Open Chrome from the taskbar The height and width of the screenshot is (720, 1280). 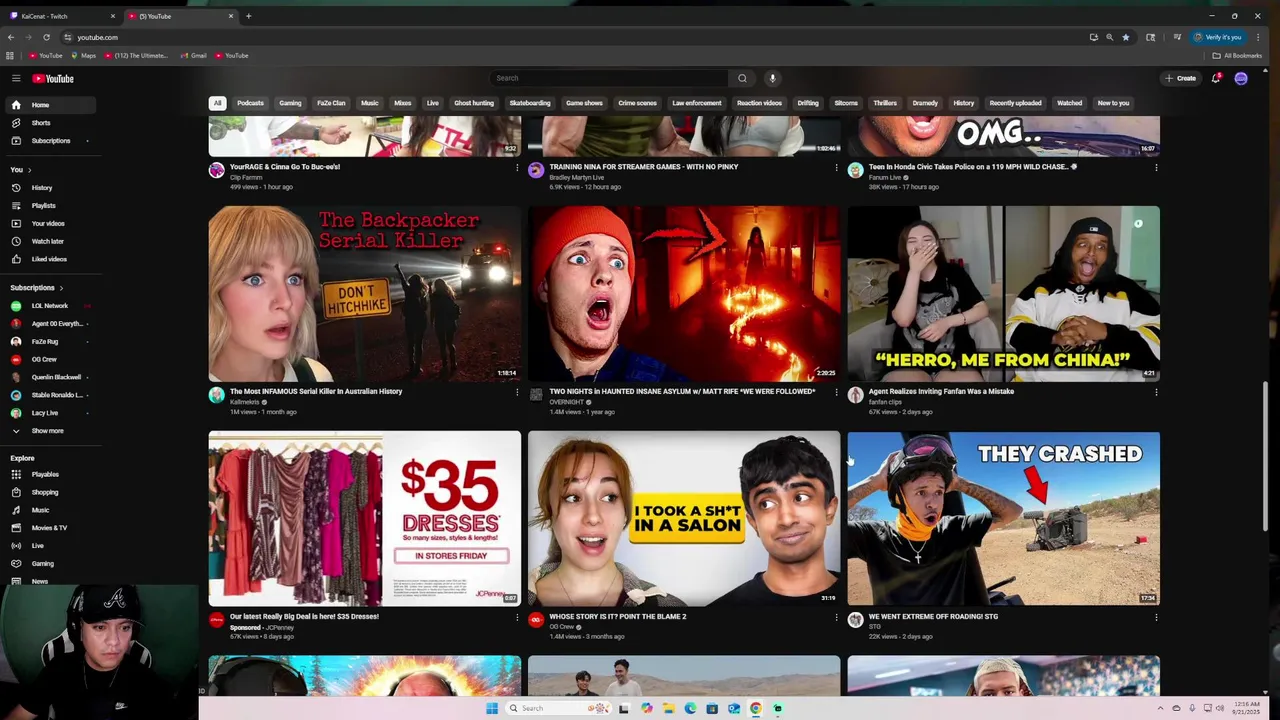[x=756, y=708]
